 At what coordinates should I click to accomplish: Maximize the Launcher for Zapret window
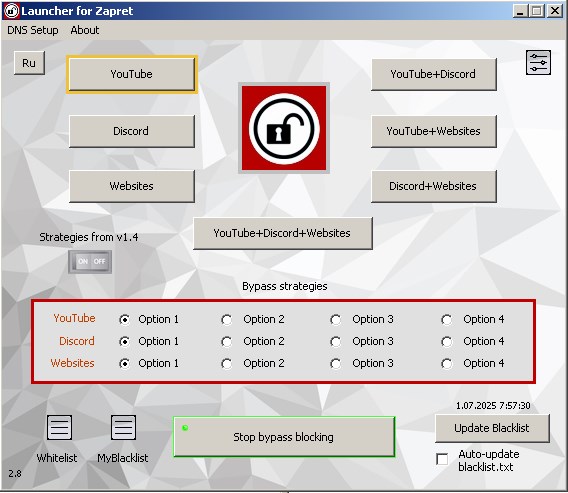pos(537,11)
